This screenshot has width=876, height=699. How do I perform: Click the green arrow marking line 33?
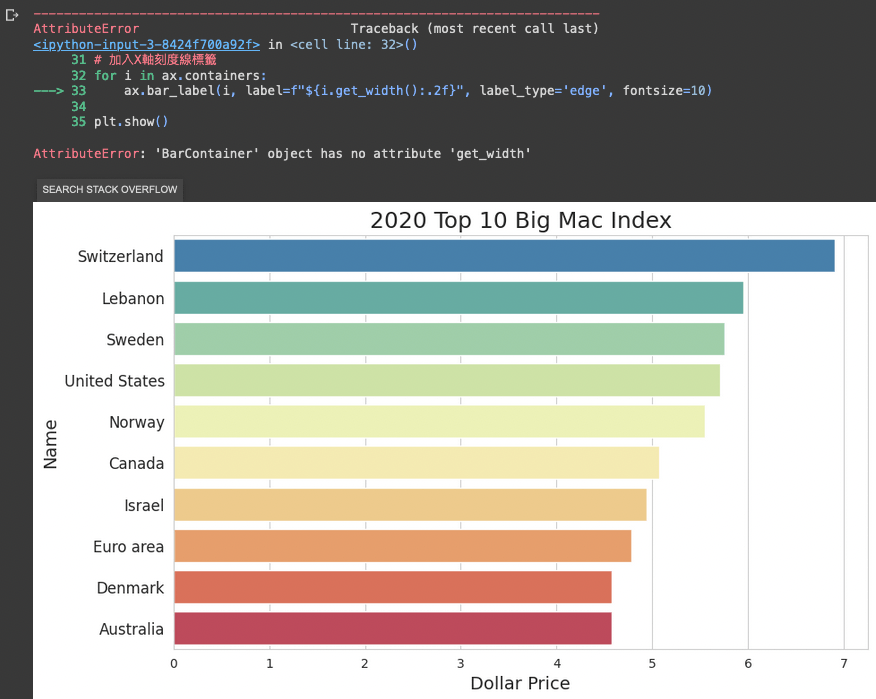[x=49, y=91]
